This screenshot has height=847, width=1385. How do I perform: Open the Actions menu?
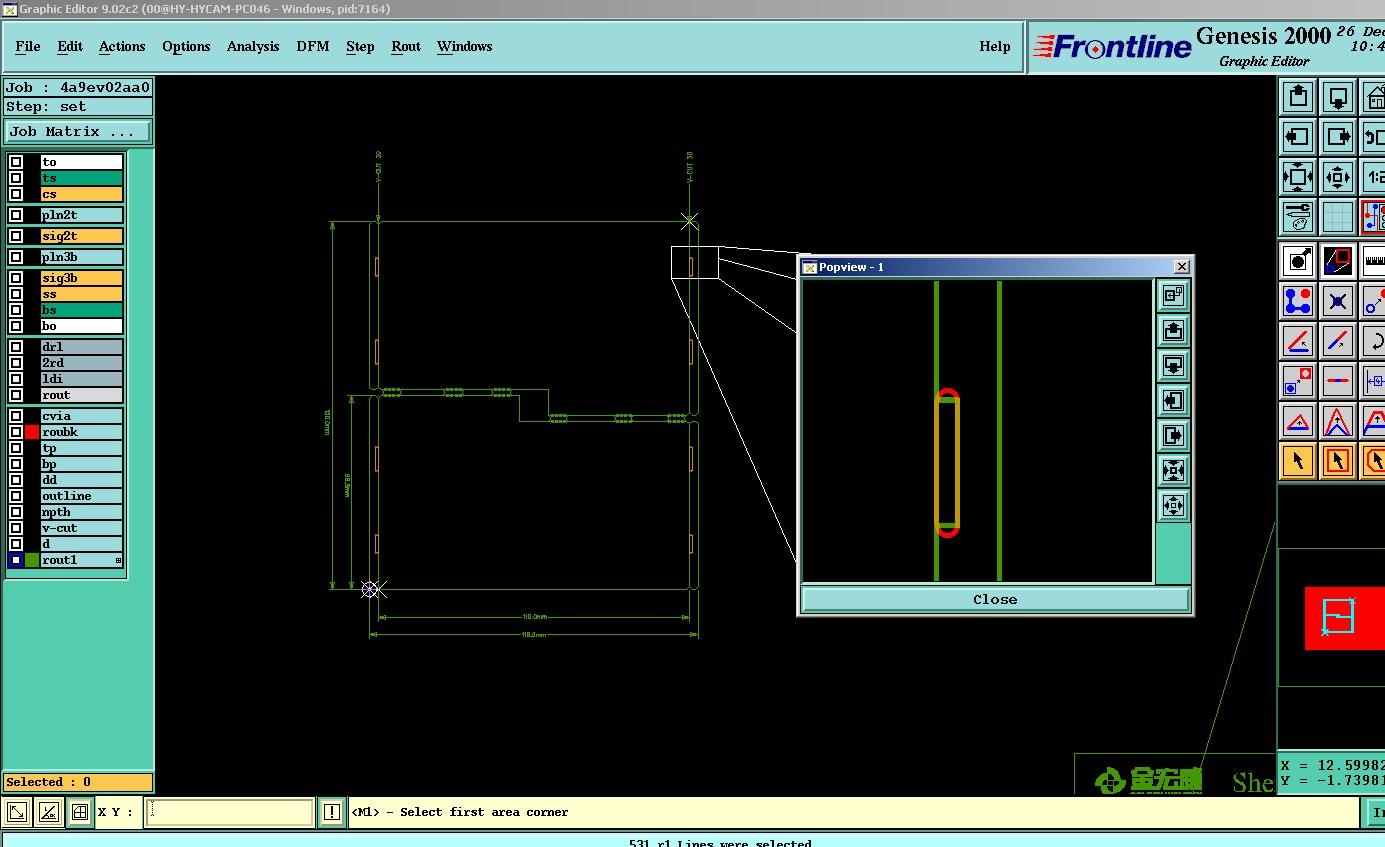[122, 46]
